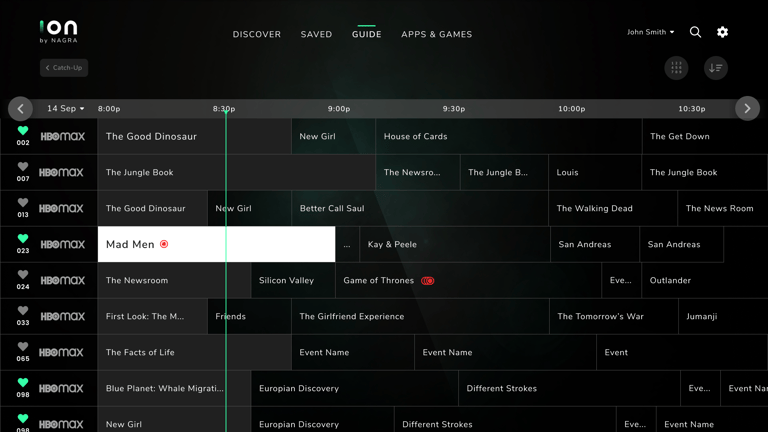Screen dimensions: 768x432
Task: Select the HBO Max logo for channel 065
Action: click(x=61, y=353)
